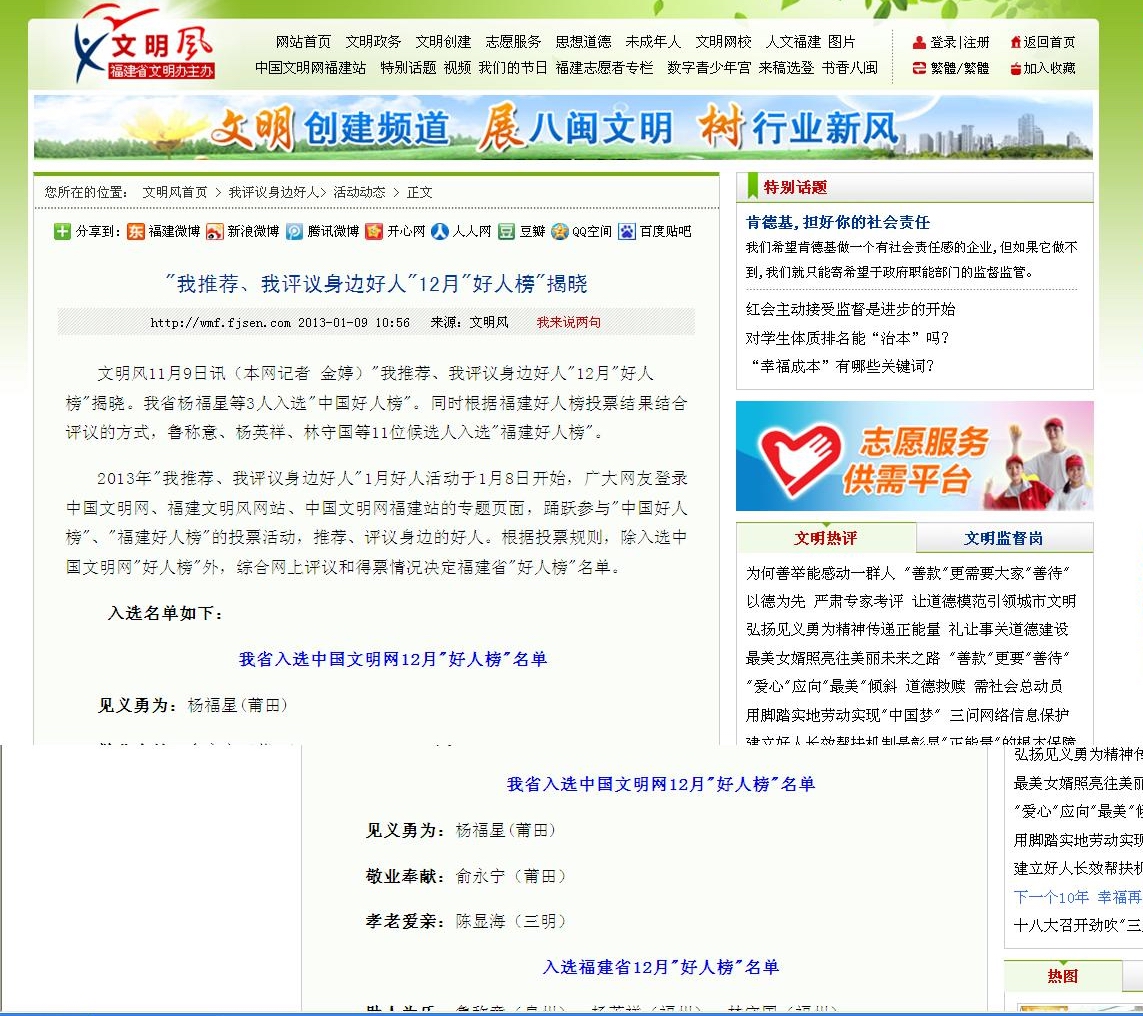Open 志愿服务 in the navigation menu
The image size is (1143, 1016).
pos(513,42)
